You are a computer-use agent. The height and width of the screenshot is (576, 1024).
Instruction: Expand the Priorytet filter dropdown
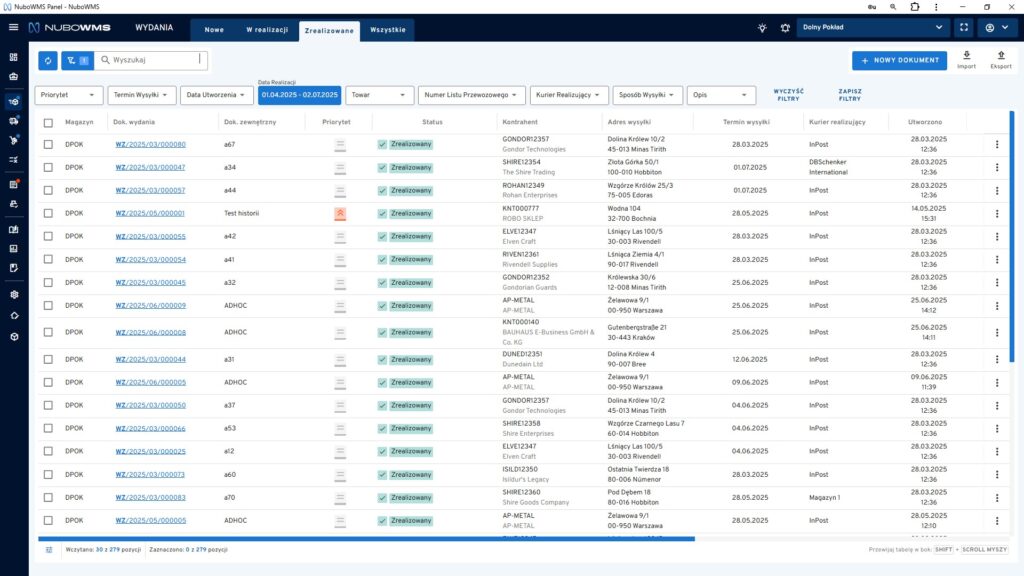pyautogui.click(x=69, y=95)
